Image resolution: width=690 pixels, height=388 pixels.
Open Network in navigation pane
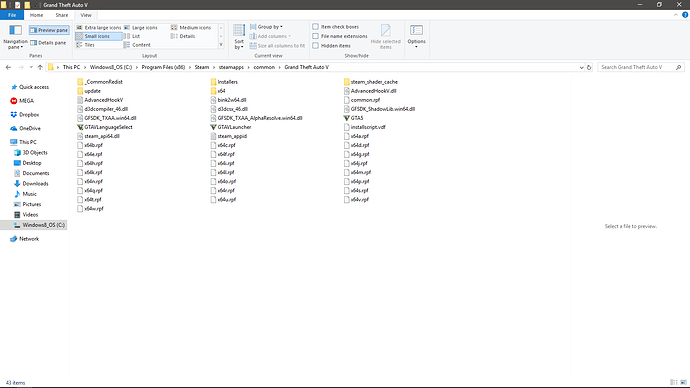click(29, 239)
